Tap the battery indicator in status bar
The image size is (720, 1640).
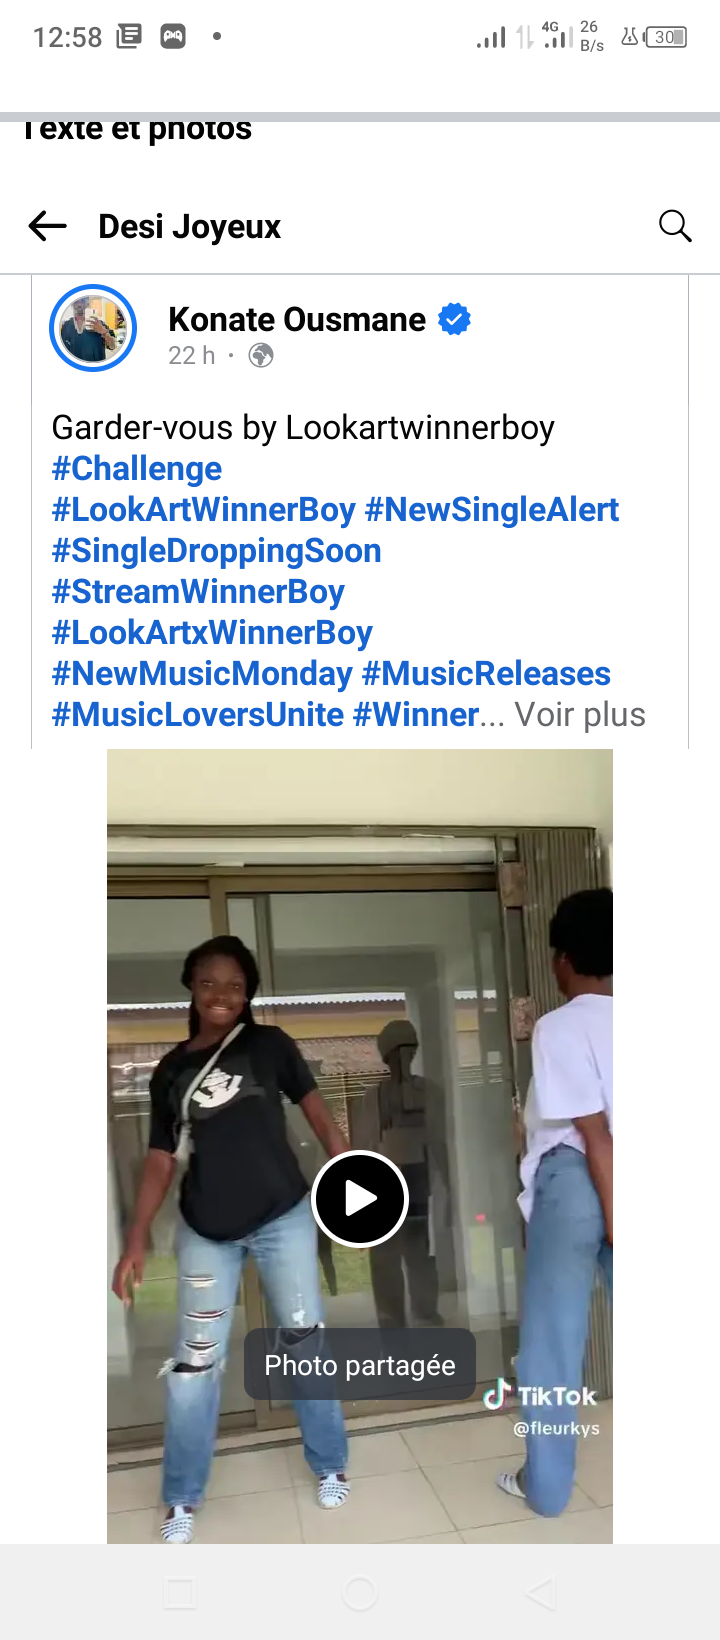[666, 37]
